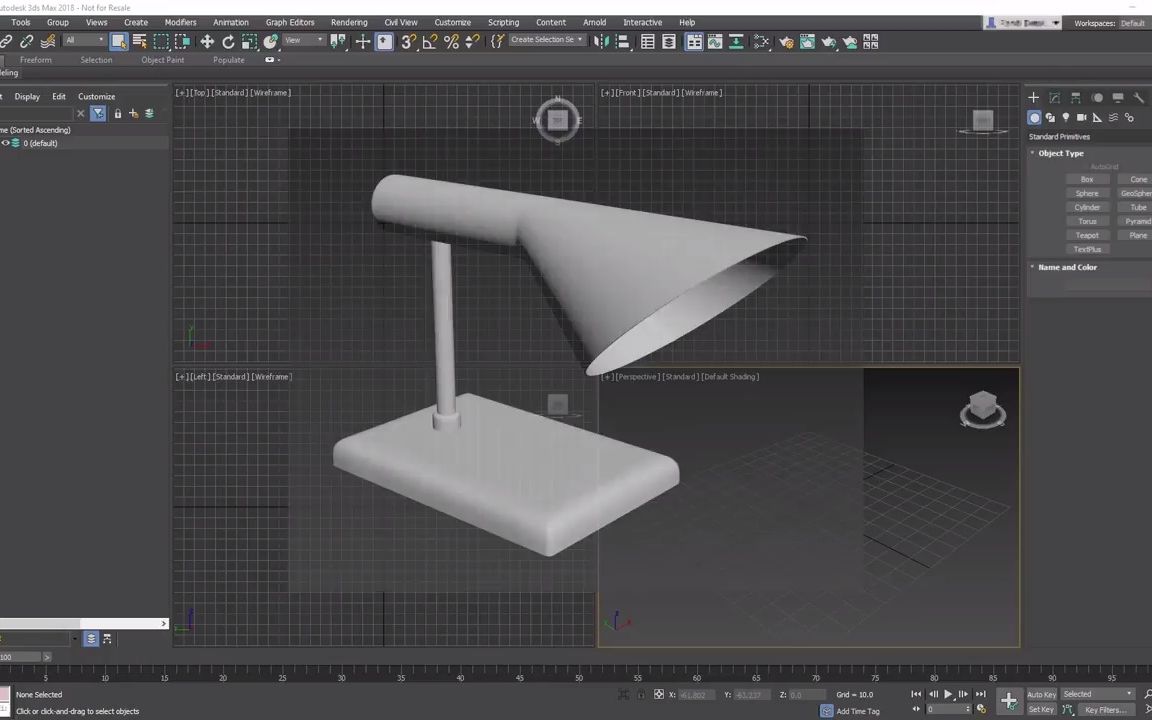Screen dimensions: 1152x720
Task: Open the Rendering menu
Action: click(349, 22)
